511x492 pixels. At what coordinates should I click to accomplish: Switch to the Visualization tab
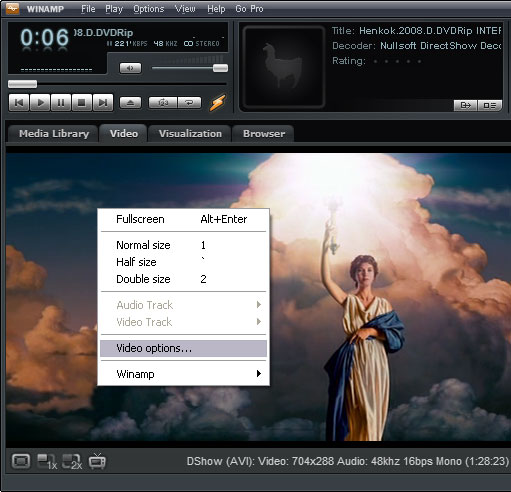(190, 134)
